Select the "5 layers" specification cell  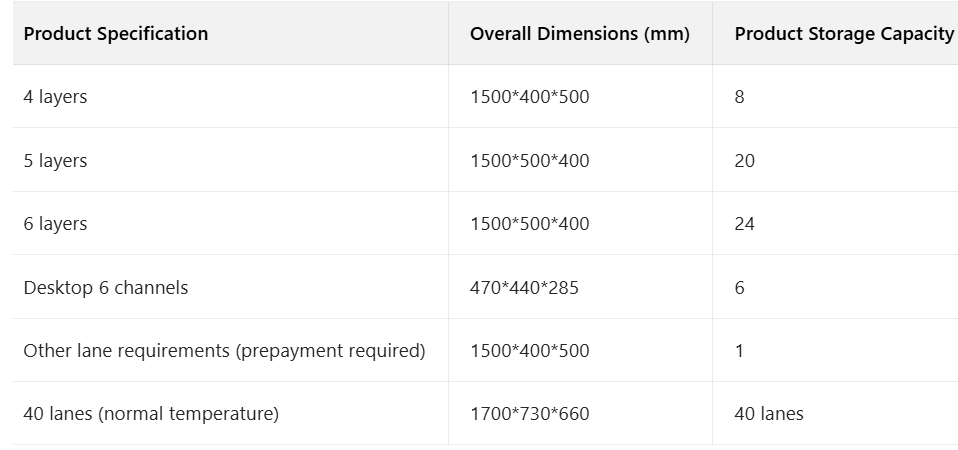coord(56,161)
